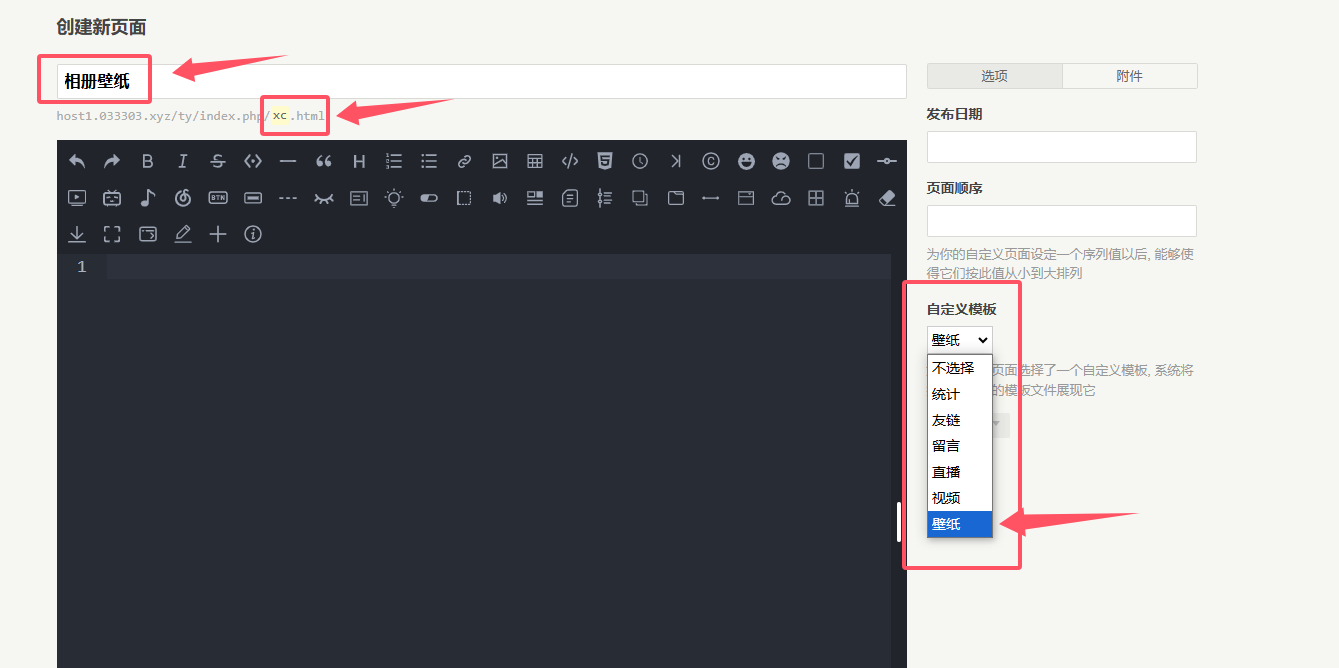Viewport: 1339px width, 668px height.
Task: Open the 自定义模板 template dropdown
Action: click(x=958, y=339)
